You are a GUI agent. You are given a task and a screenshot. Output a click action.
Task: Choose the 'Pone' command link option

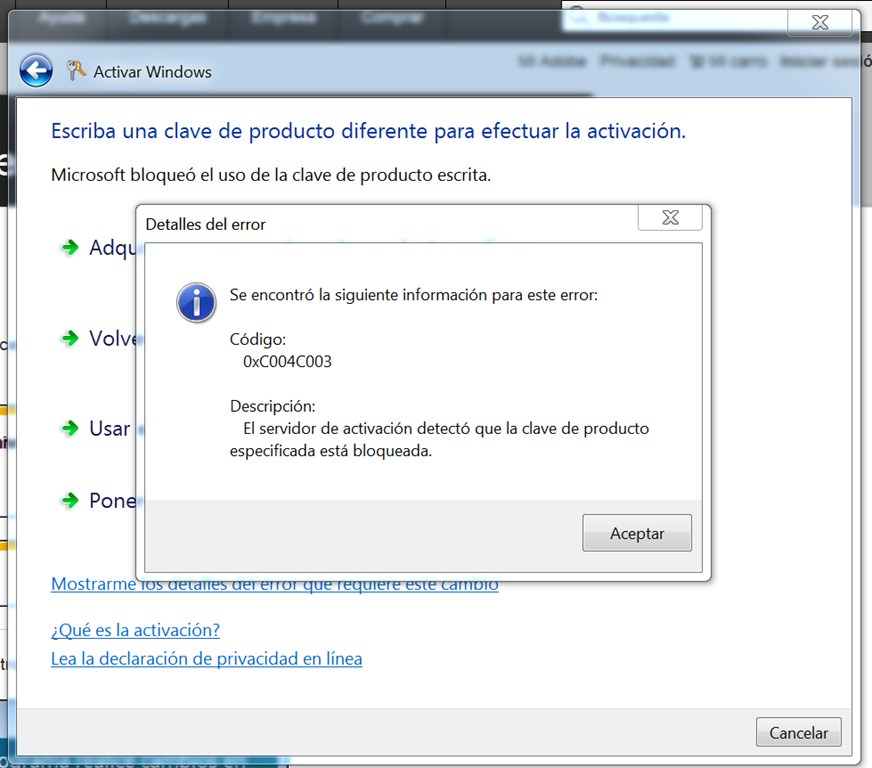point(112,501)
